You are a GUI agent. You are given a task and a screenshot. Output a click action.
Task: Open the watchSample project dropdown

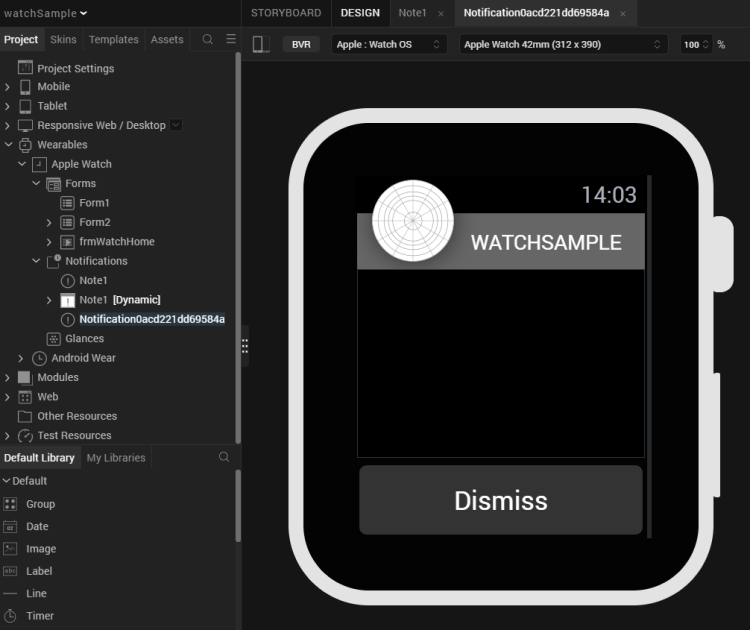[45, 13]
